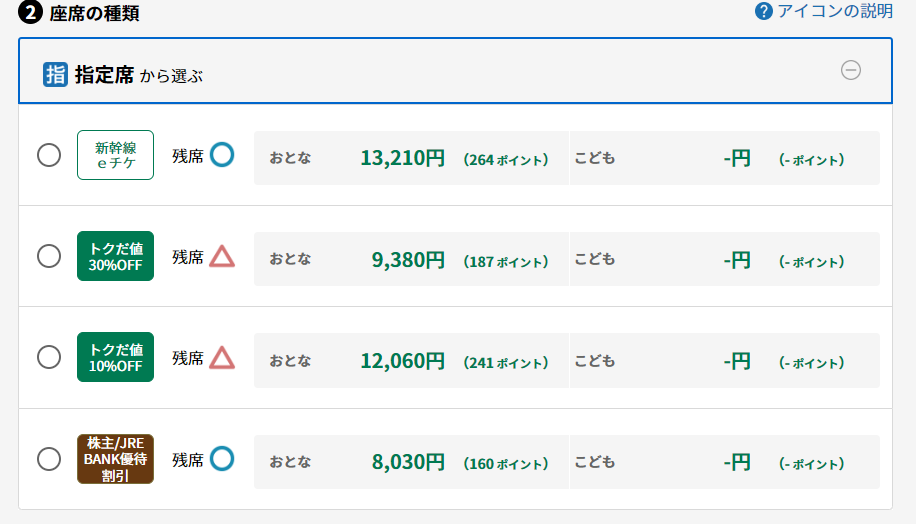Click triangle availability icon for 10%OFF row
916x524 pixels.
[x=222, y=358]
